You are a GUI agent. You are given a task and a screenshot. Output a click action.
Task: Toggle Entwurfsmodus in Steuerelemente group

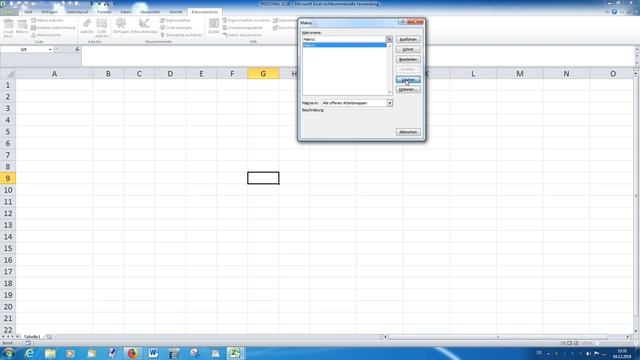144,27
